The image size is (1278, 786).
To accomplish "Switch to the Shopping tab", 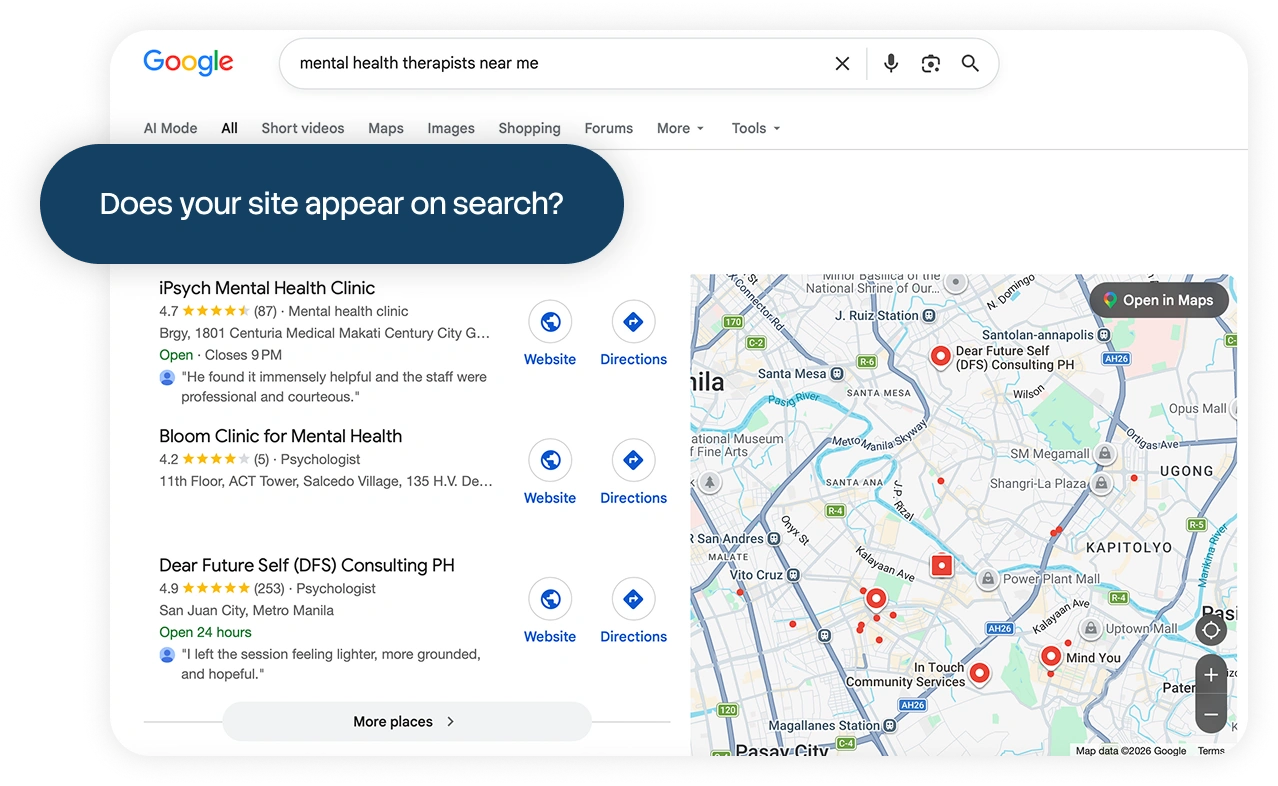I will pos(529,128).
